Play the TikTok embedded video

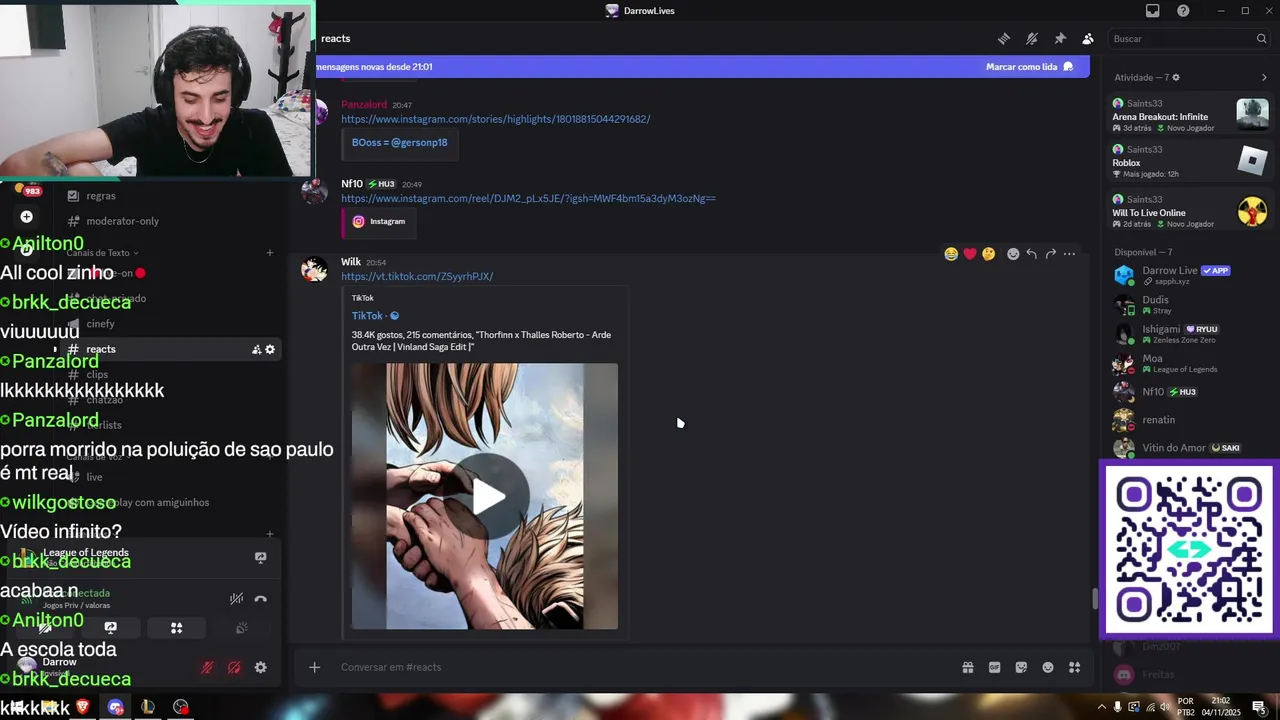(489, 497)
